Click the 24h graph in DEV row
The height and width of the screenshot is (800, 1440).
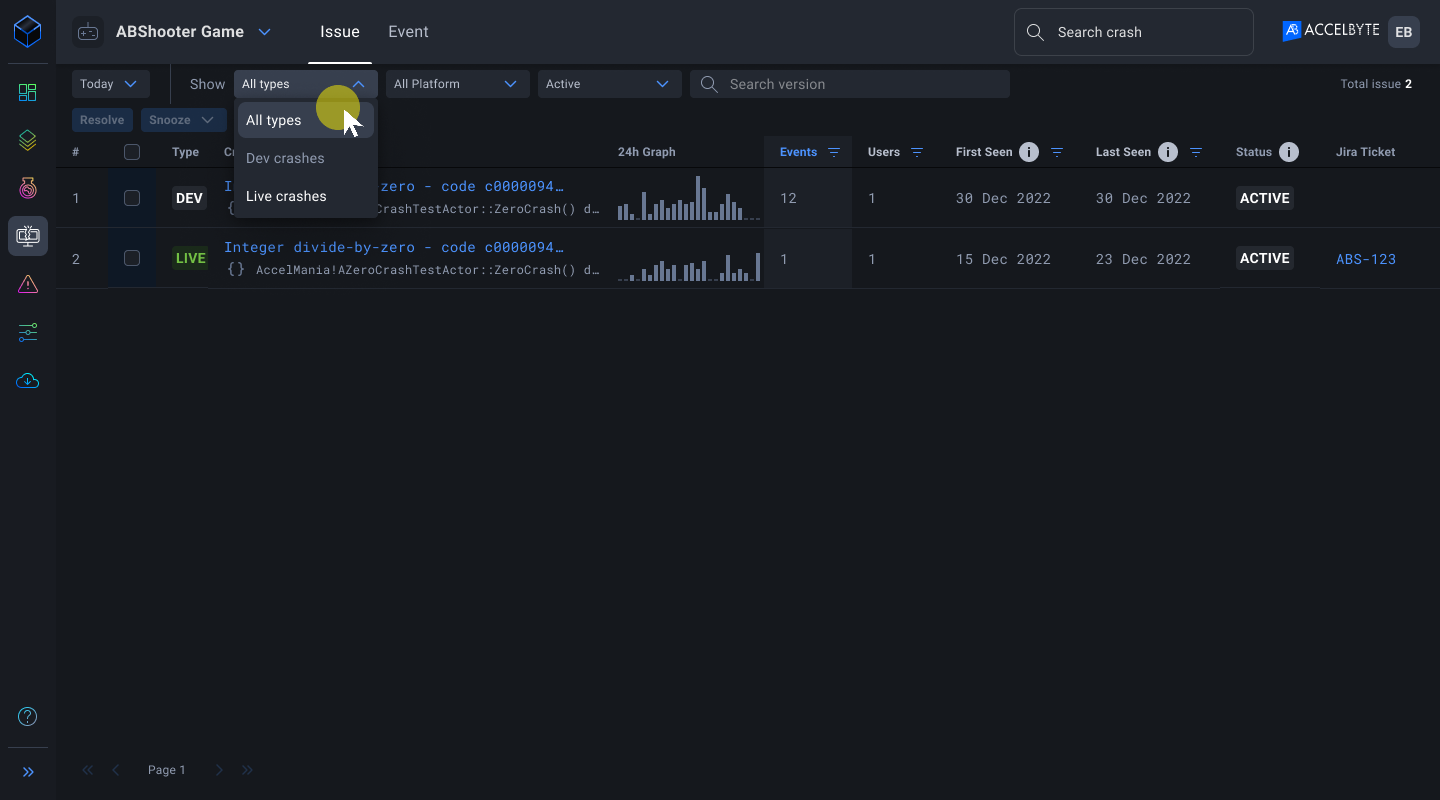[x=689, y=198]
